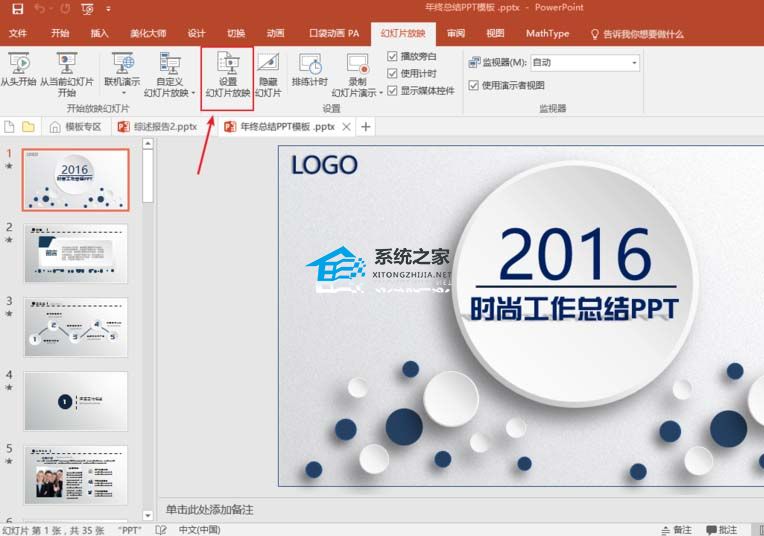This screenshot has width=764, height=536.
Task: Click the Redo icon in title bar
Action: [x=65, y=9]
